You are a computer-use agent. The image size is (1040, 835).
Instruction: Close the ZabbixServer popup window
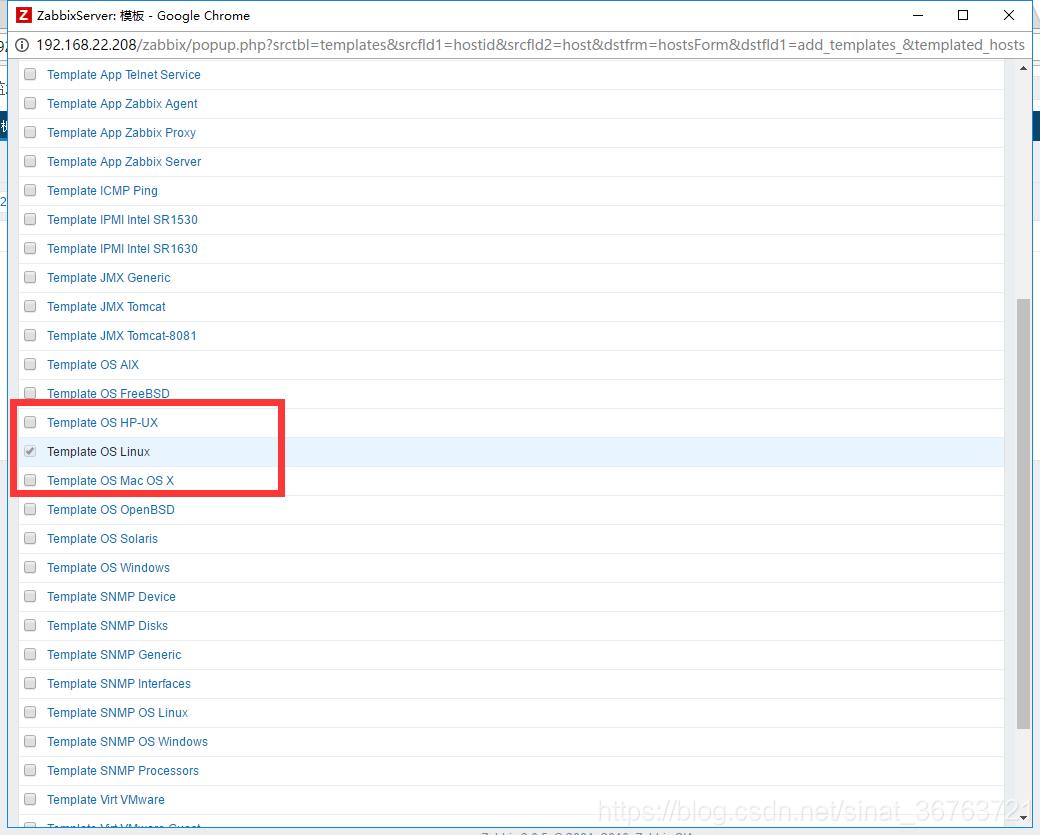1009,15
